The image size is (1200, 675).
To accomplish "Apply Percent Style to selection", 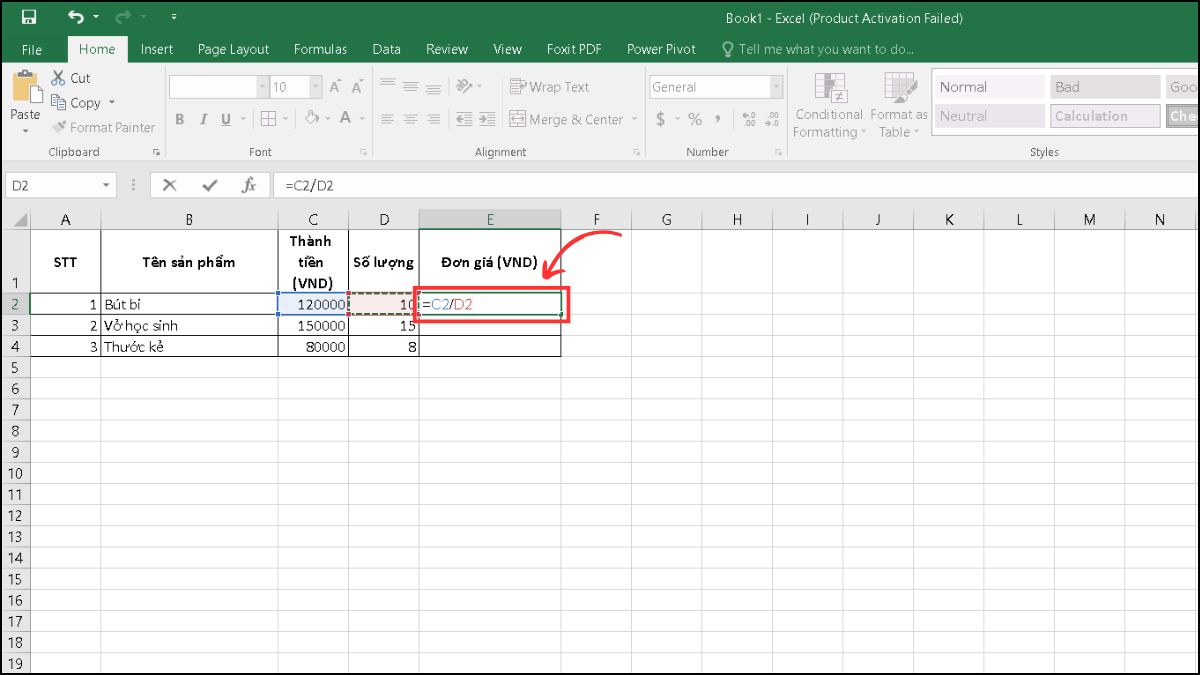I will tap(694, 118).
